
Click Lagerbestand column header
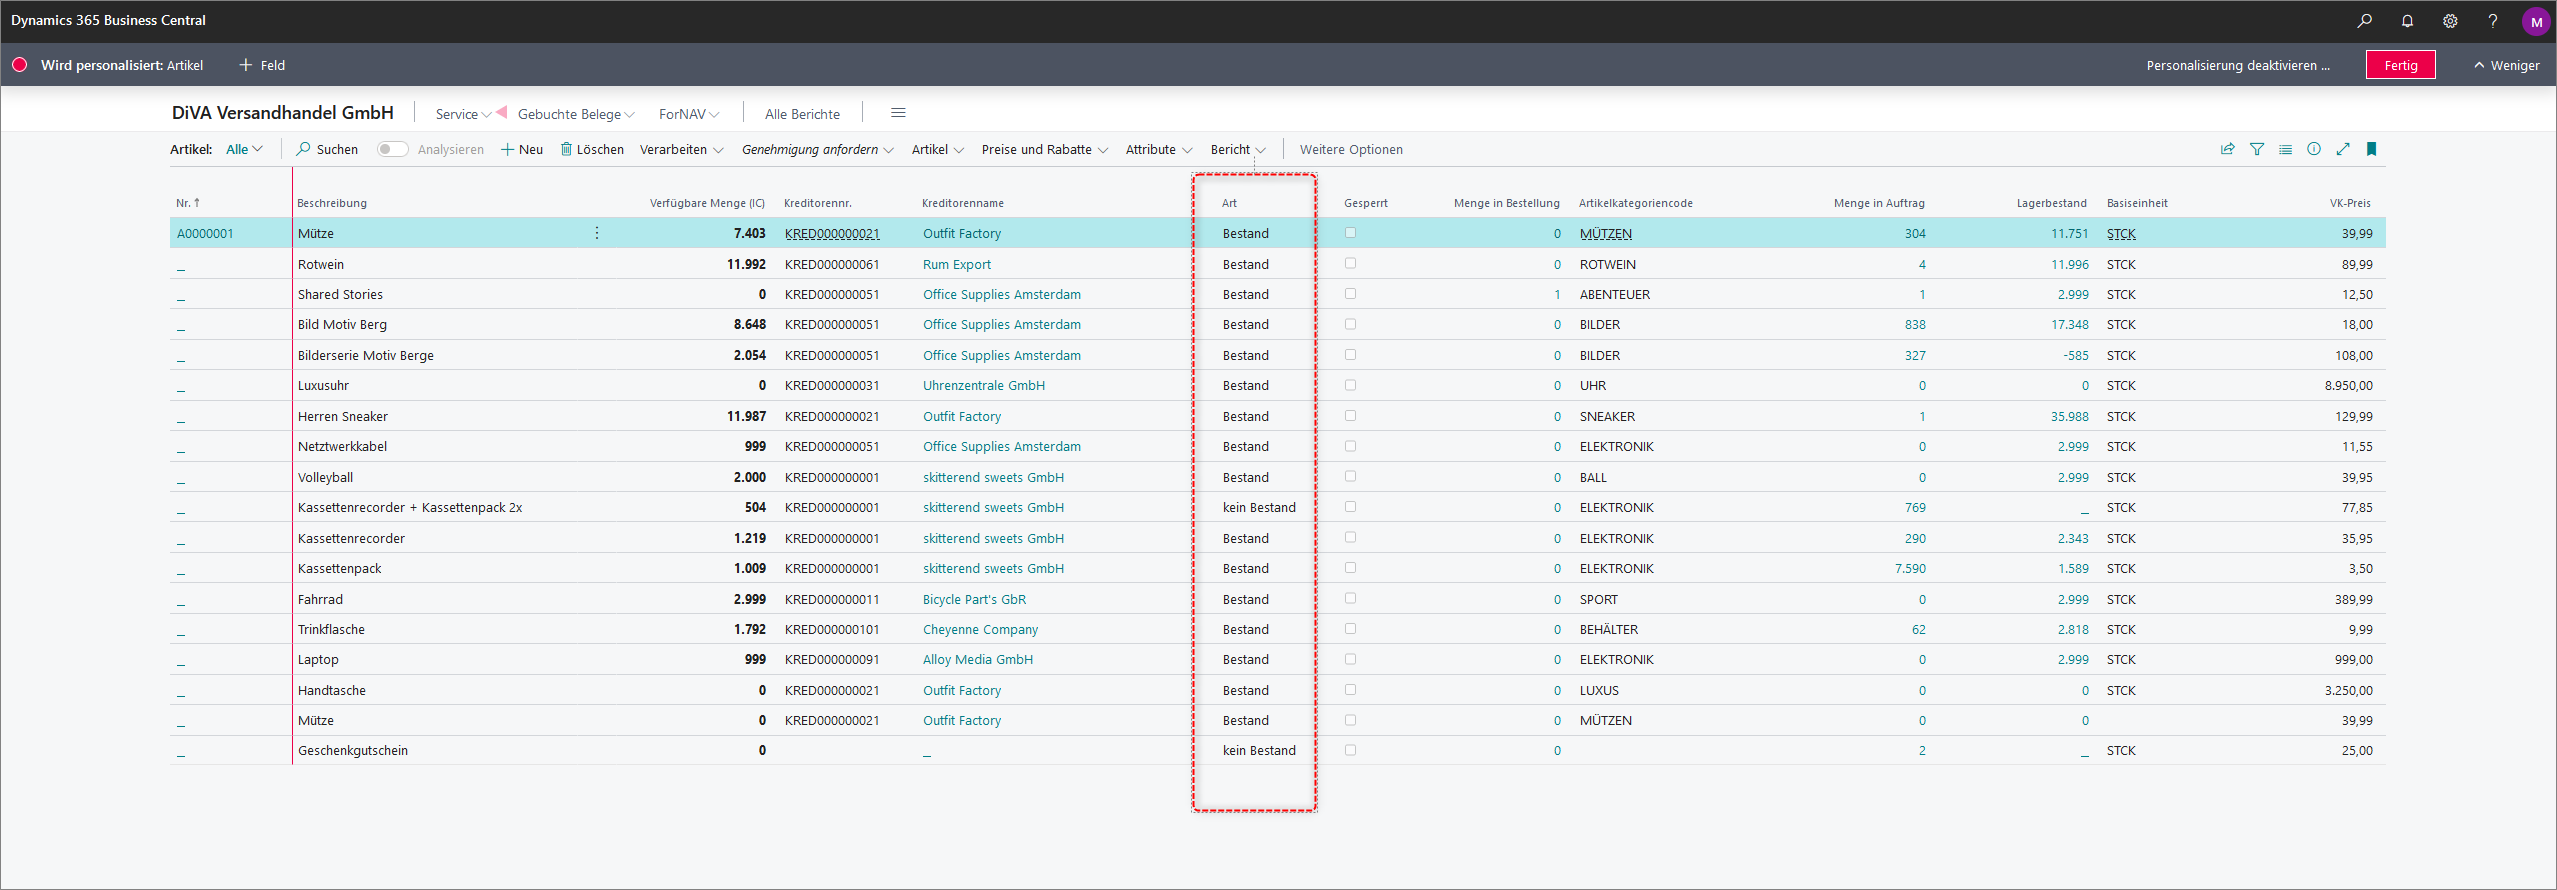click(2051, 203)
